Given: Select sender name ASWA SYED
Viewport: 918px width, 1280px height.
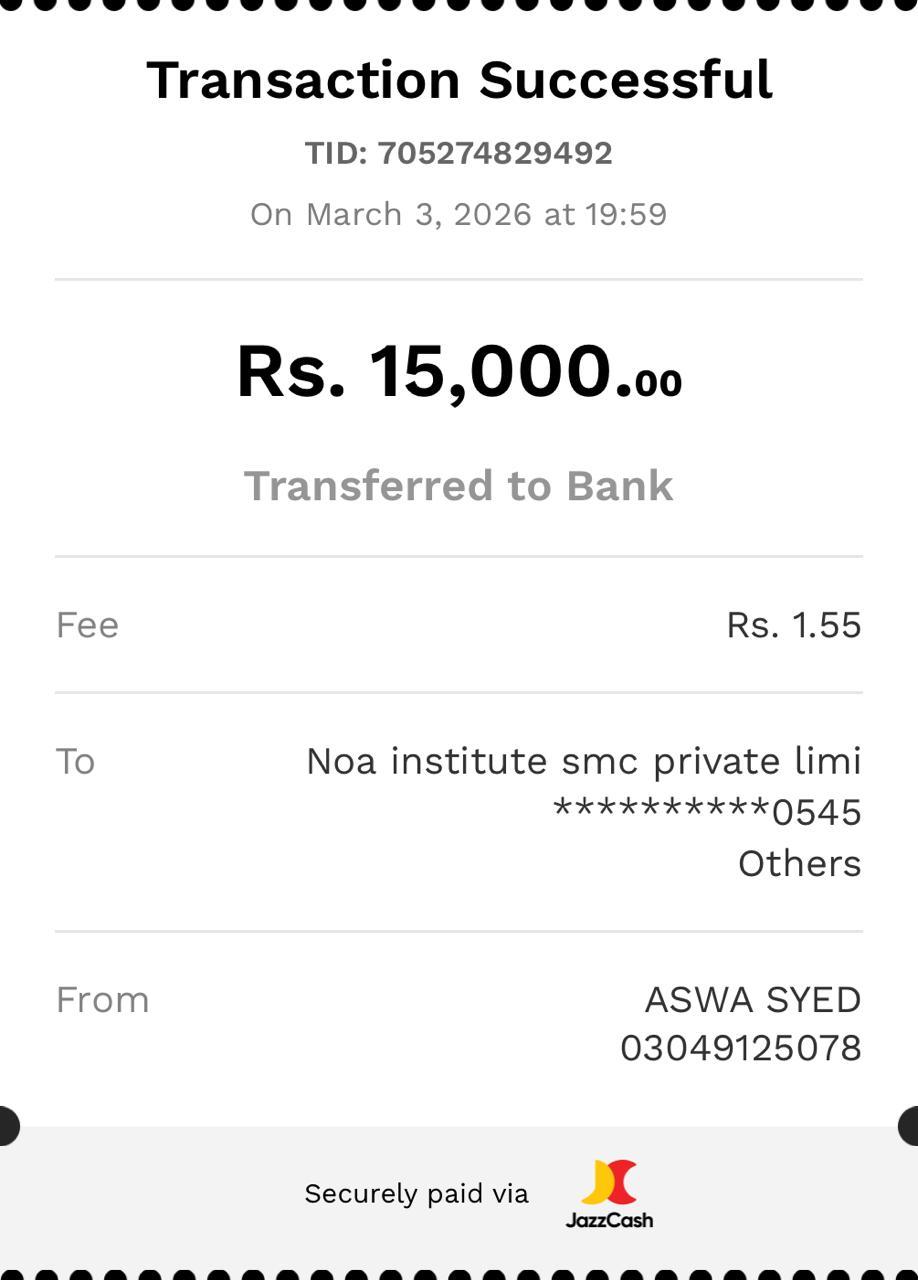Looking at the screenshot, I should click(752, 1000).
